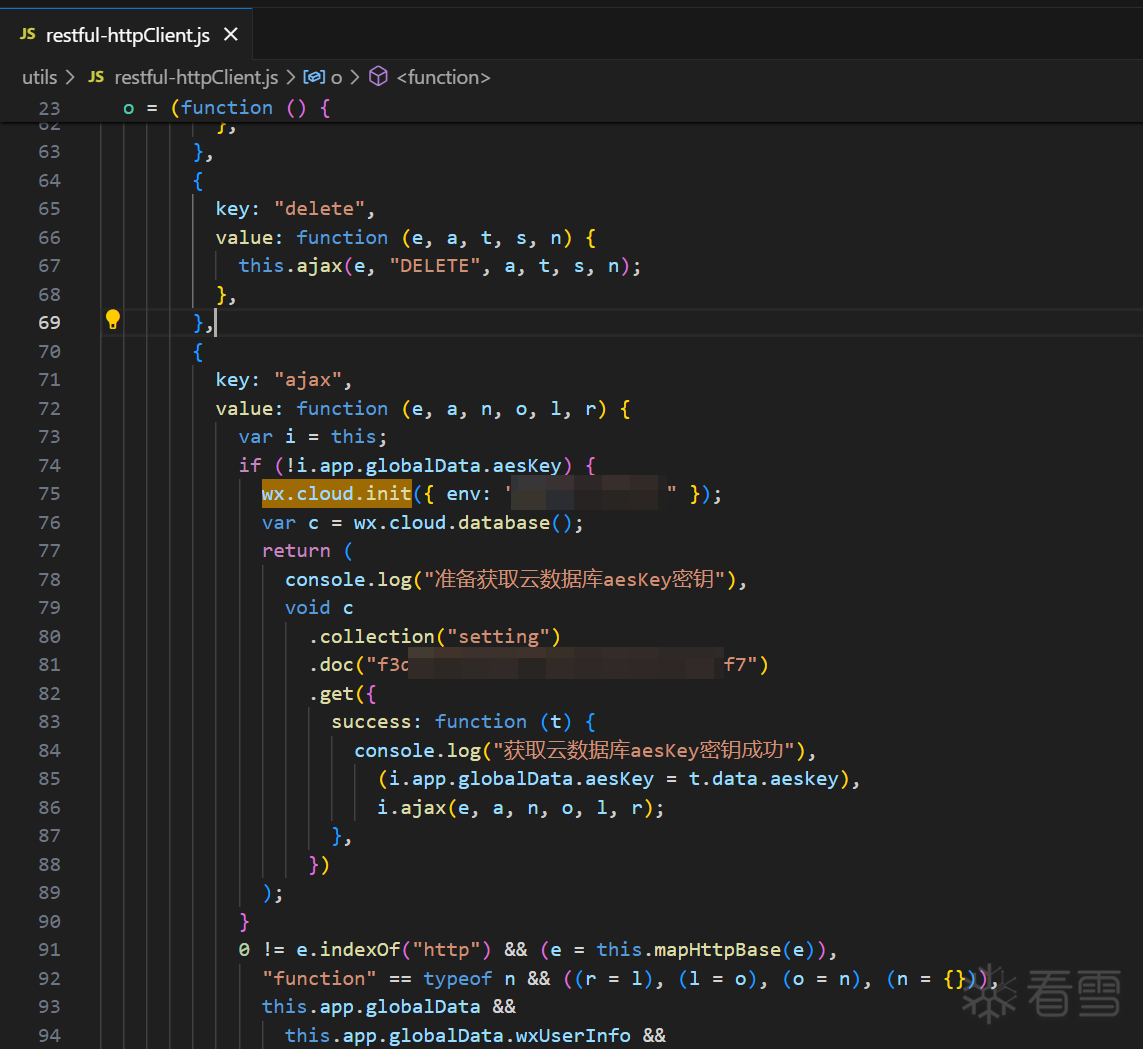Viewport: 1143px width, 1049px height.
Task: Click the JS file icon in the editor tab
Action: coord(27,35)
